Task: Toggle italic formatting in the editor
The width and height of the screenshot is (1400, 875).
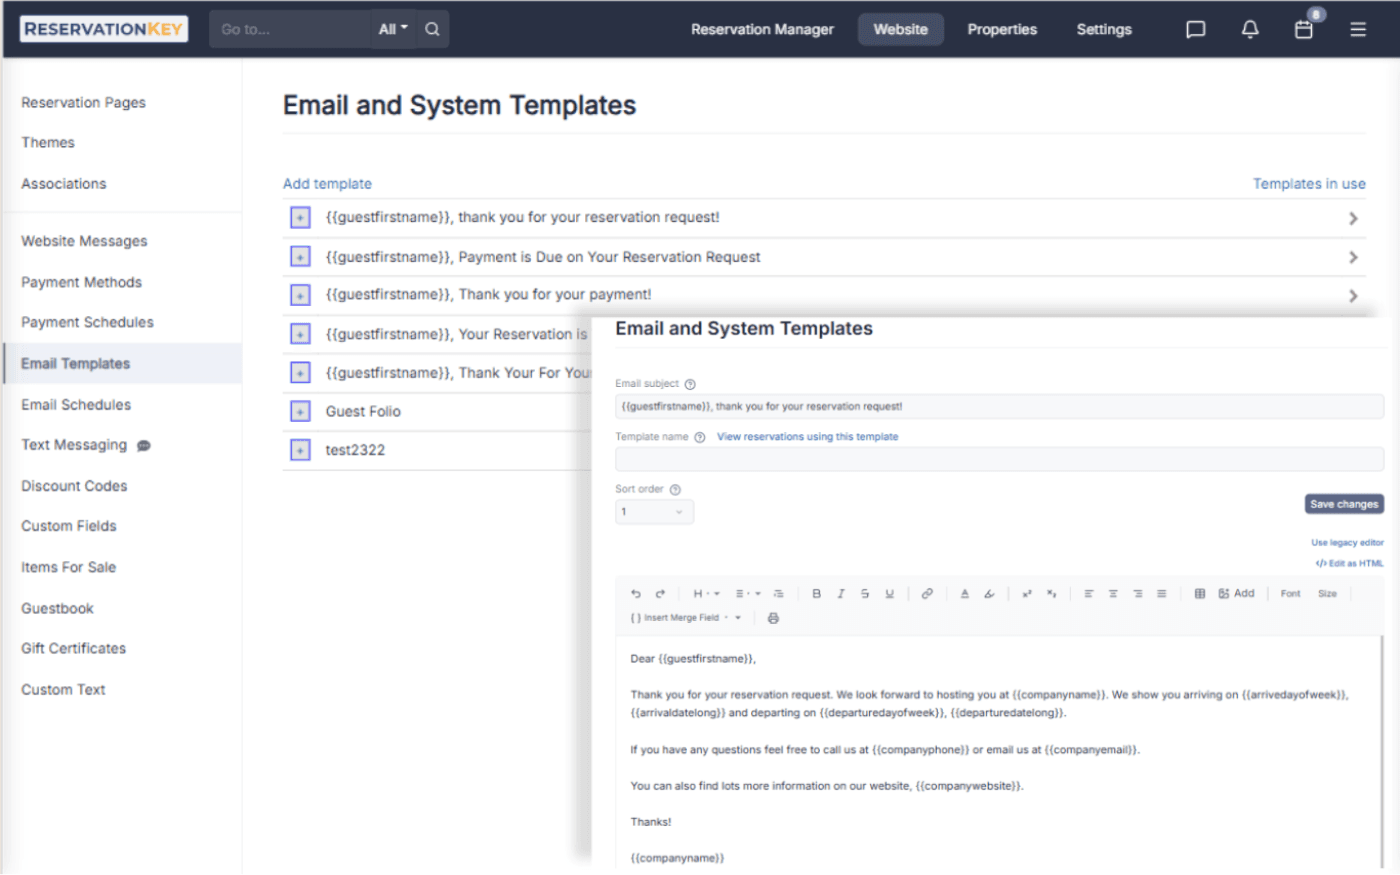Action: [x=841, y=593]
